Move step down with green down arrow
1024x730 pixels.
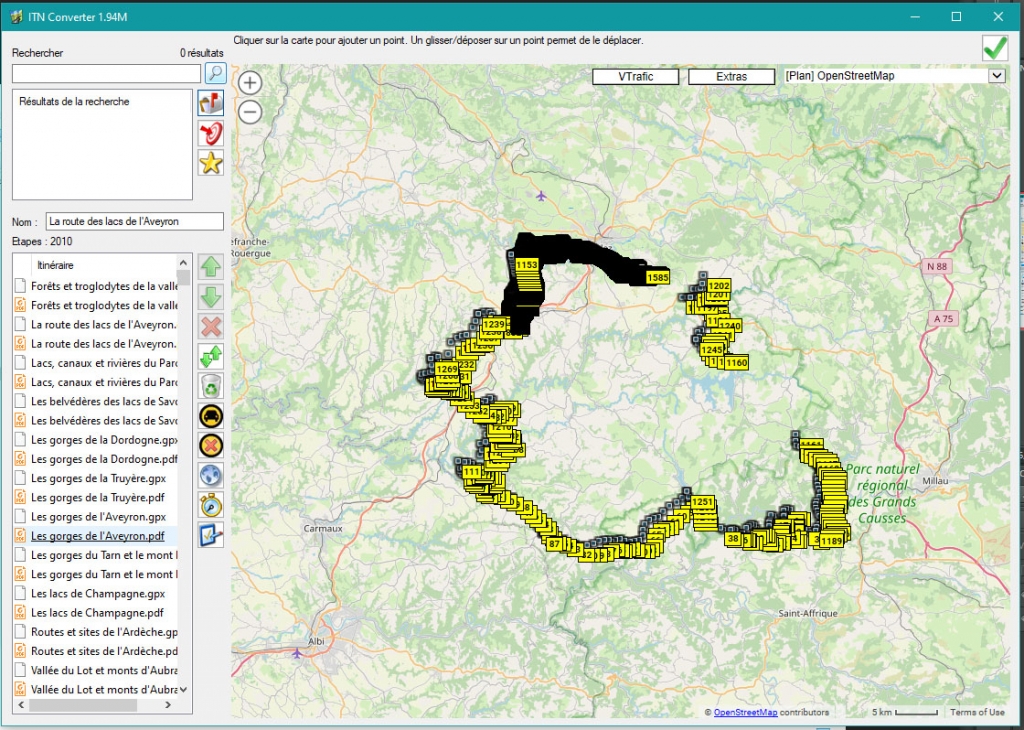(x=211, y=296)
